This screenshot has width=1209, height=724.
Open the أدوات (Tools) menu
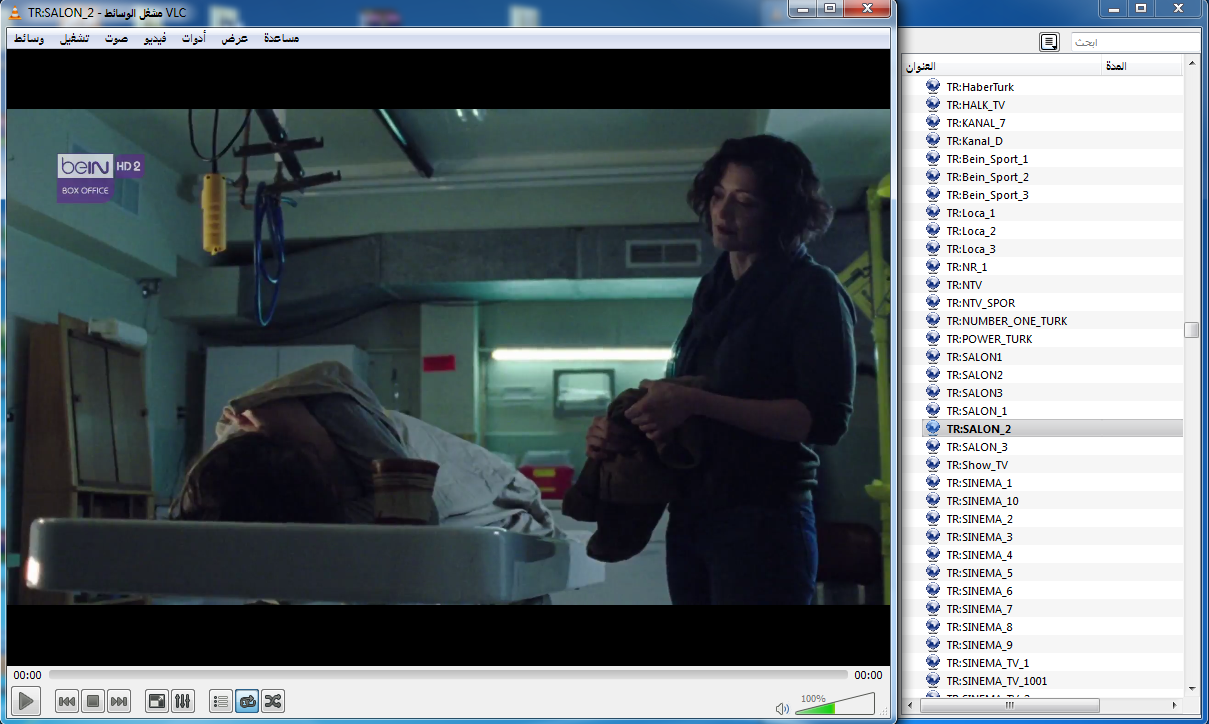[194, 38]
